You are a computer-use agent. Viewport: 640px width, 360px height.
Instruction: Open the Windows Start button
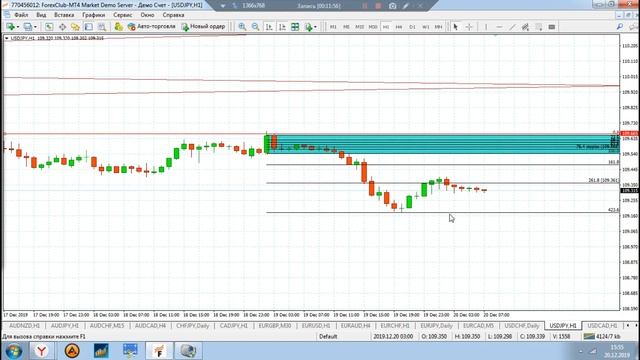point(14,351)
